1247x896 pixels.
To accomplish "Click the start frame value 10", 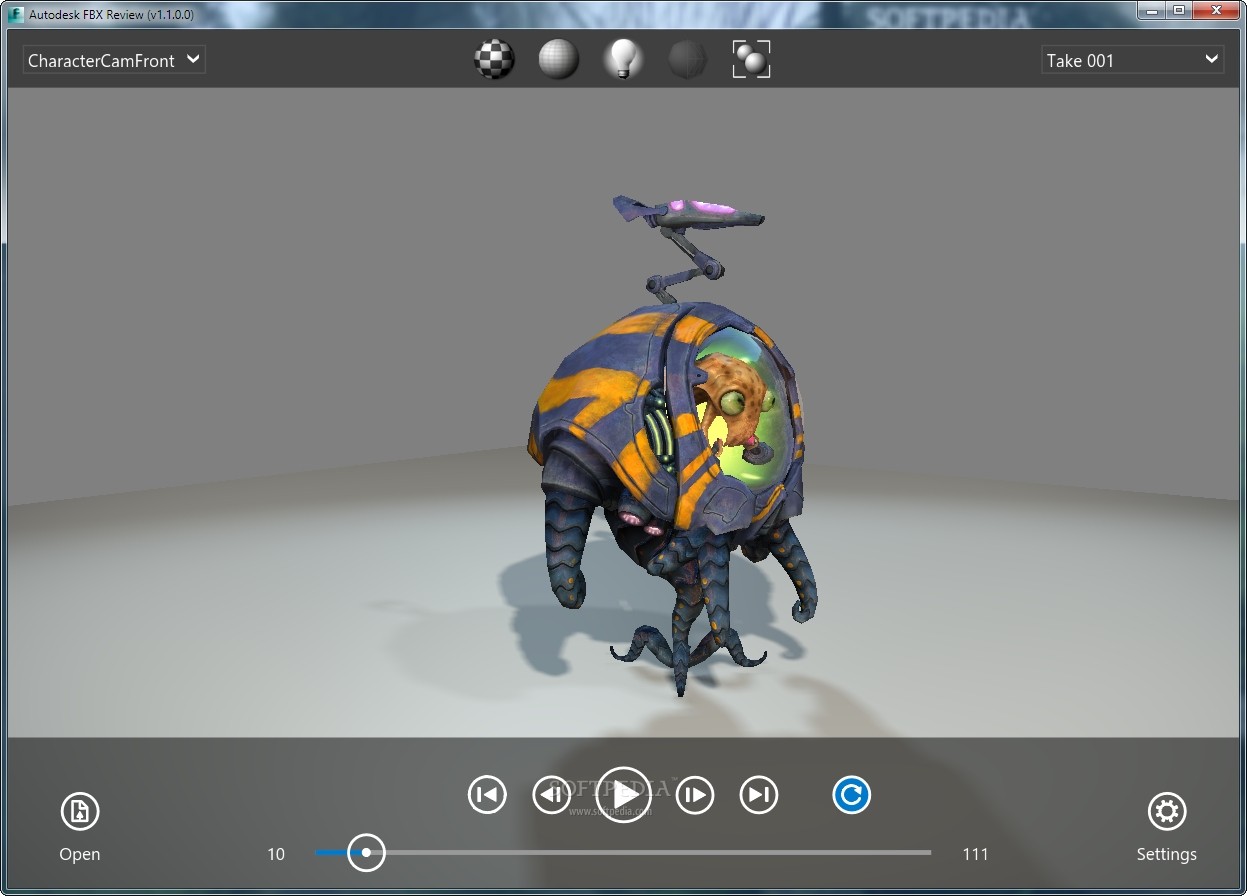I will click(x=276, y=854).
